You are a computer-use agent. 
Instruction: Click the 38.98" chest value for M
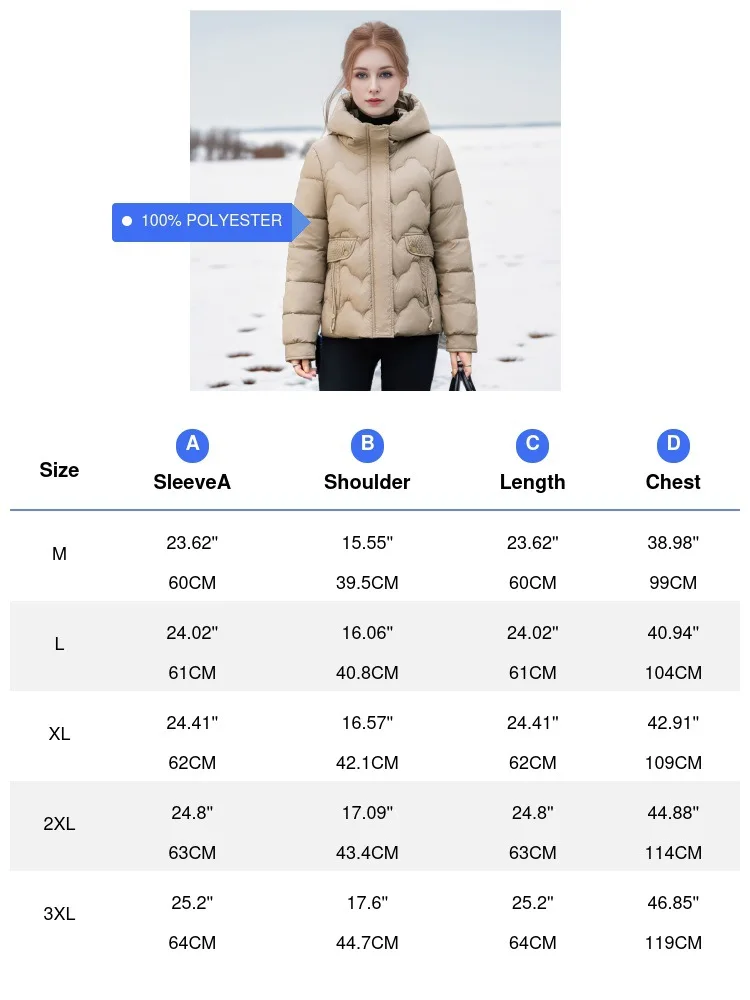[673, 543]
